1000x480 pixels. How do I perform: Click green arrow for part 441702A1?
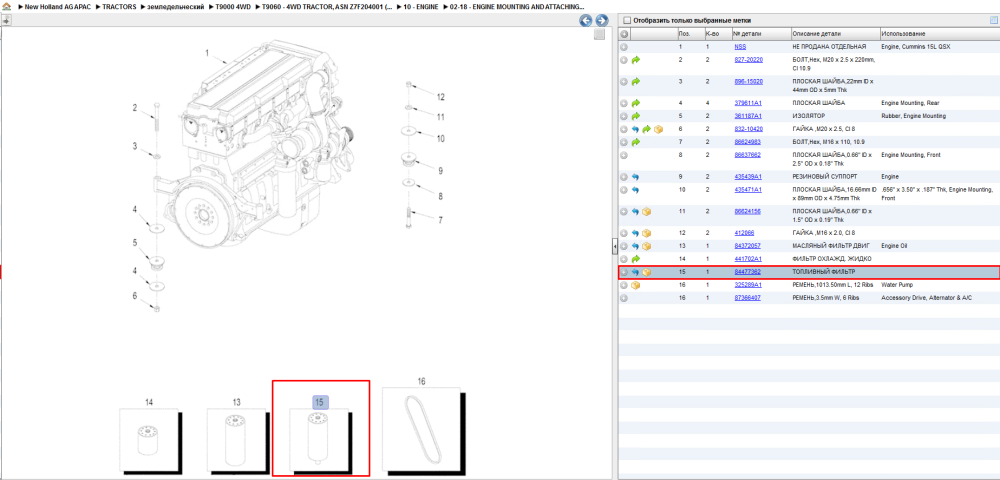click(x=636, y=259)
